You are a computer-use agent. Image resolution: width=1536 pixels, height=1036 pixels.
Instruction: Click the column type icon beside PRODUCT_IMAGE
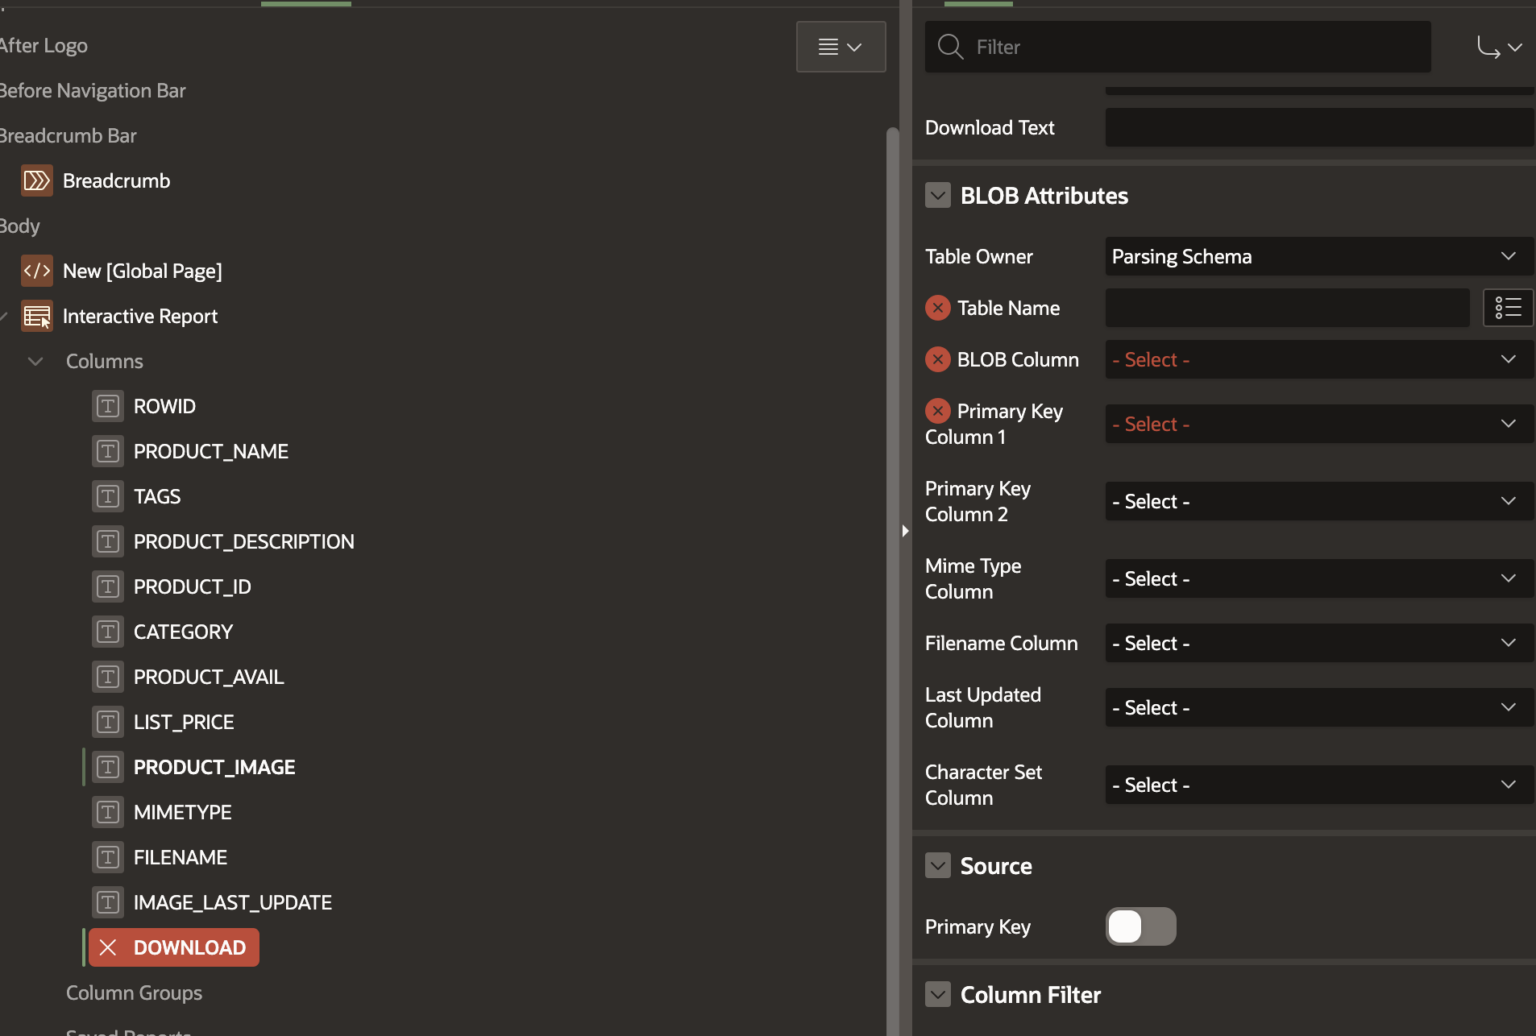coord(107,767)
